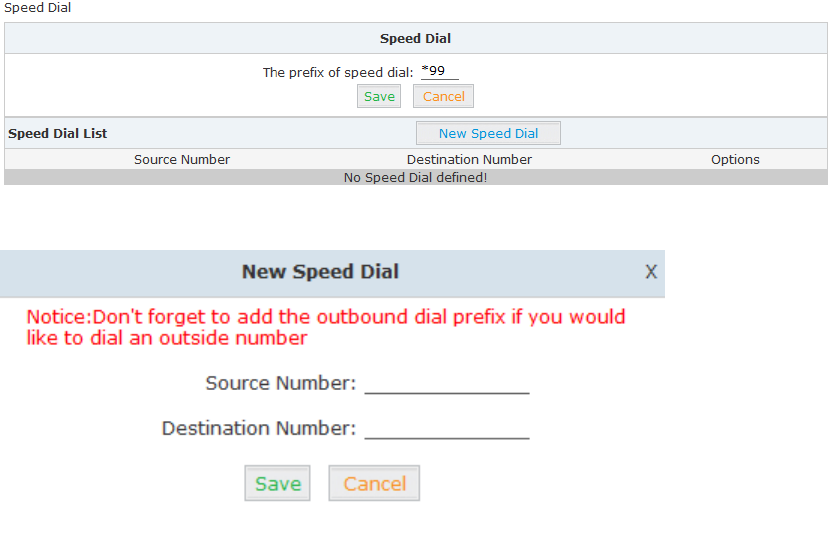Click the Speed Dial panel header
The width and height of the screenshot is (831, 536).
pos(415,39)
